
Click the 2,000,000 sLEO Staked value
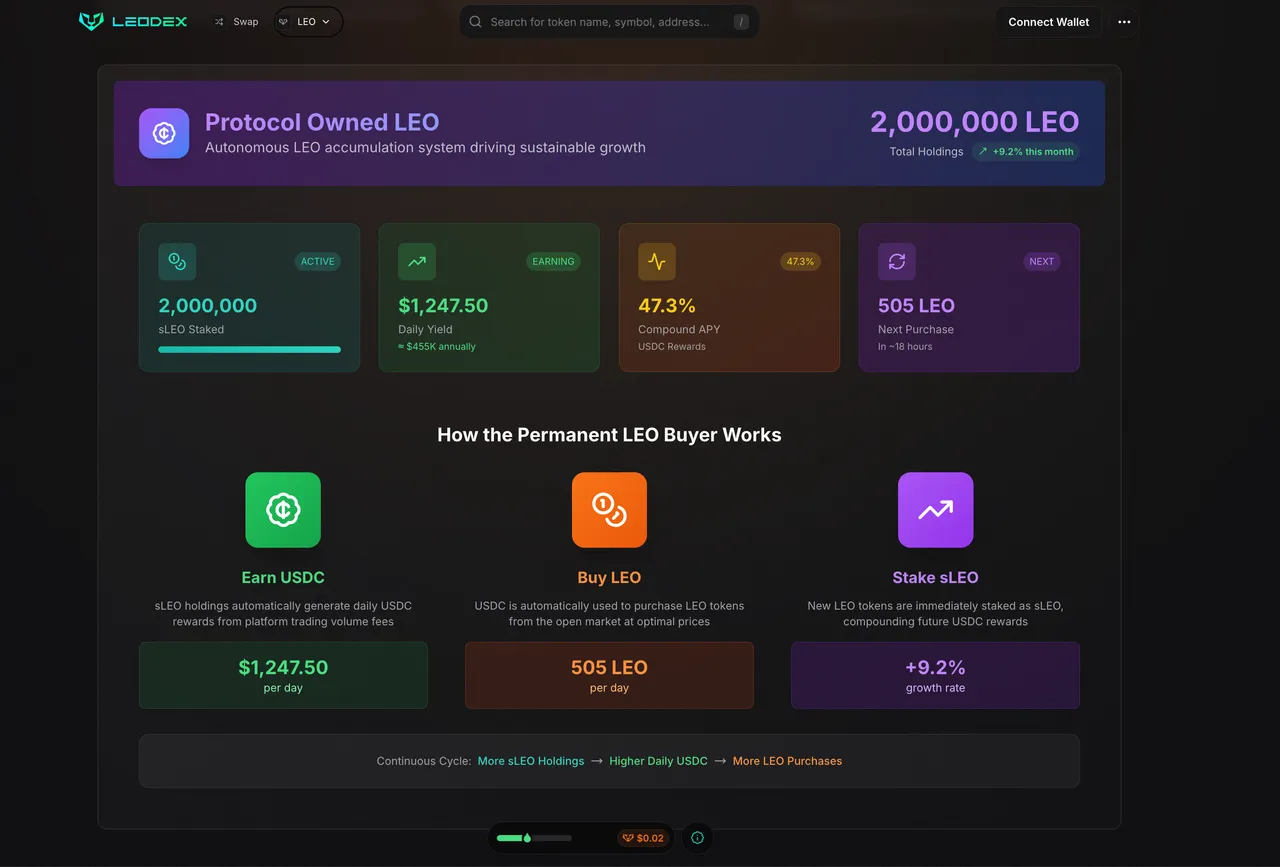pyautogui.click(x=207, y=306)
